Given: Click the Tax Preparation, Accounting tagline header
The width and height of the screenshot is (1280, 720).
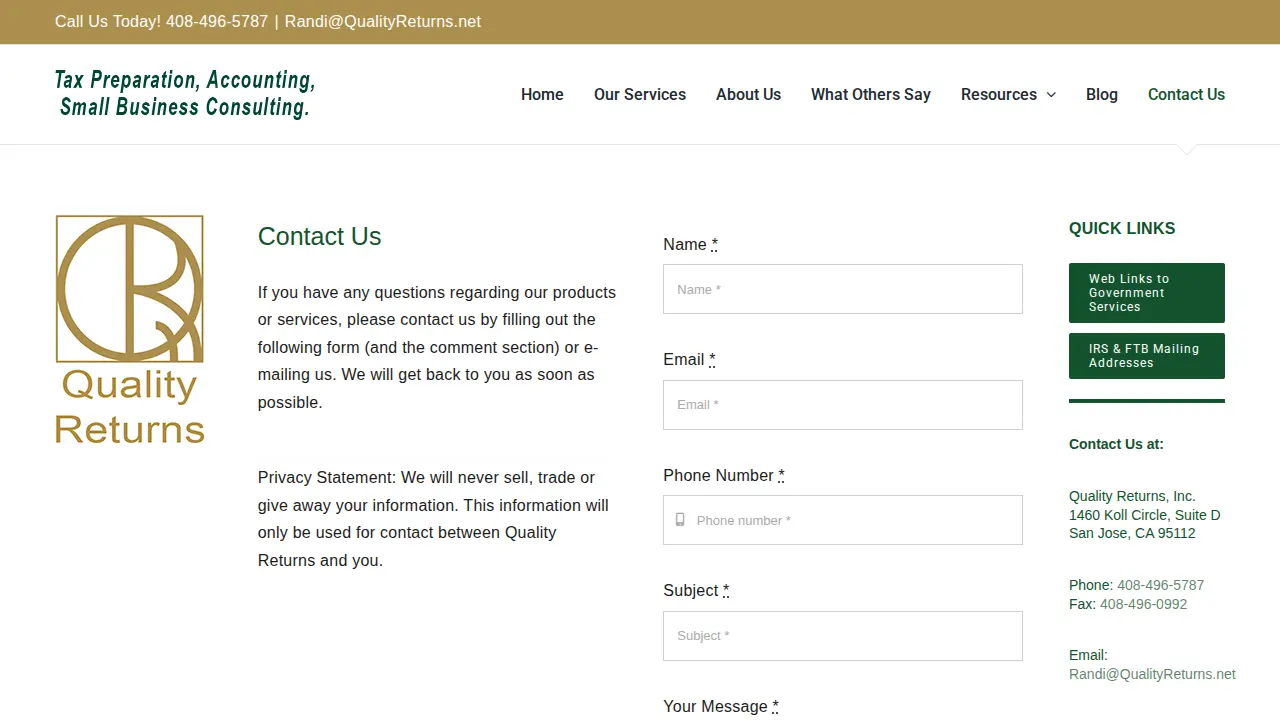Looking at the screenshot, I should tap(185, 93).
